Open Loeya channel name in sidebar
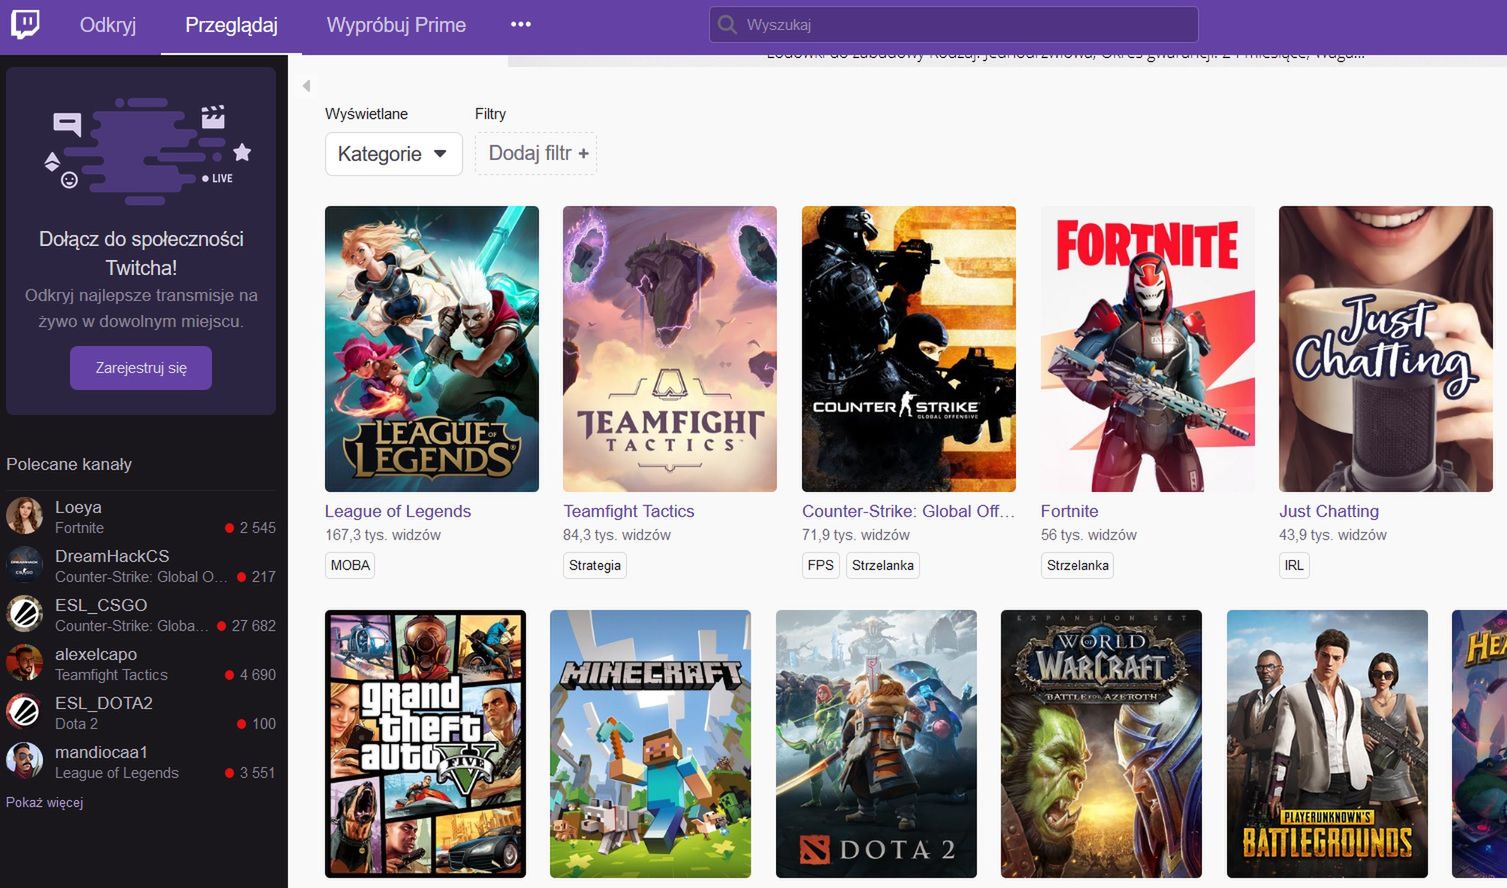The image size is (1507, 888). pos(78,507)
